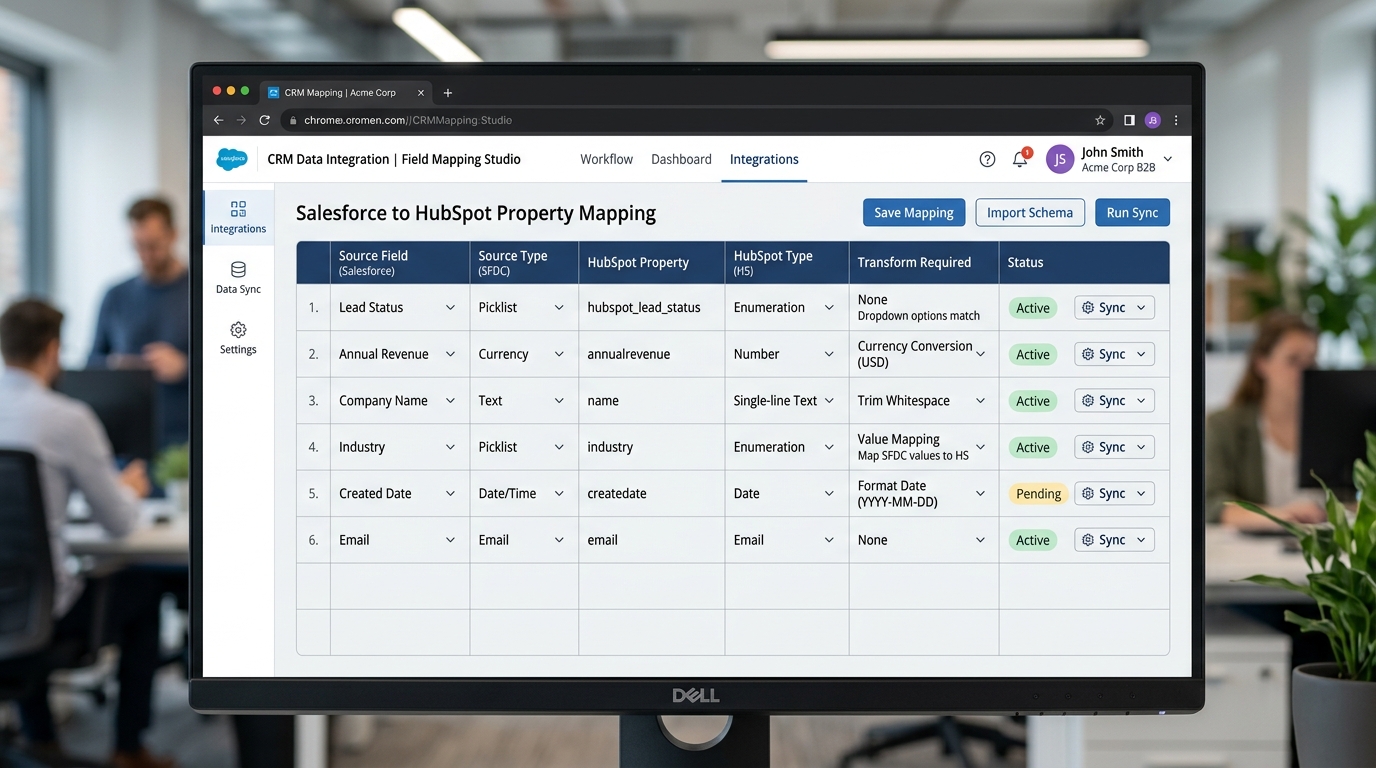Click the Save Mapping button
The image size is (1376, 768).
tap(914, 212)
